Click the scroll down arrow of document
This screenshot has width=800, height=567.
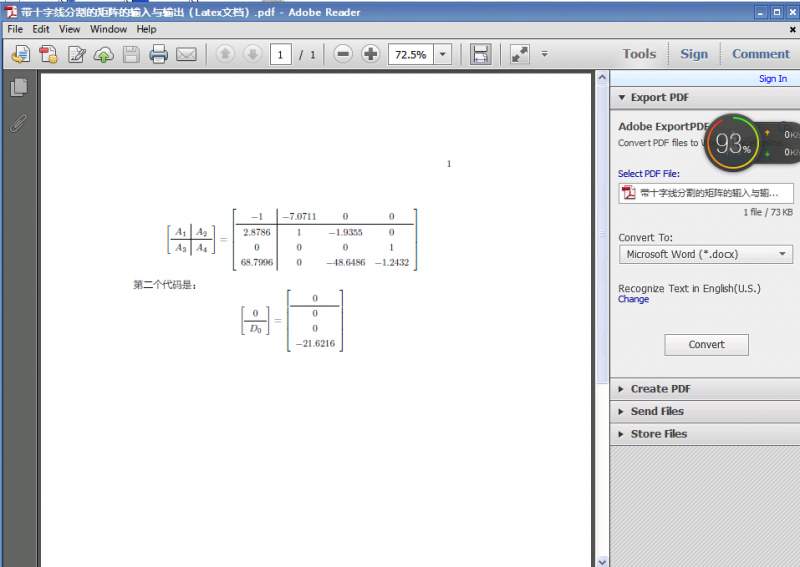pyautogui.click(x=602, y=561)
